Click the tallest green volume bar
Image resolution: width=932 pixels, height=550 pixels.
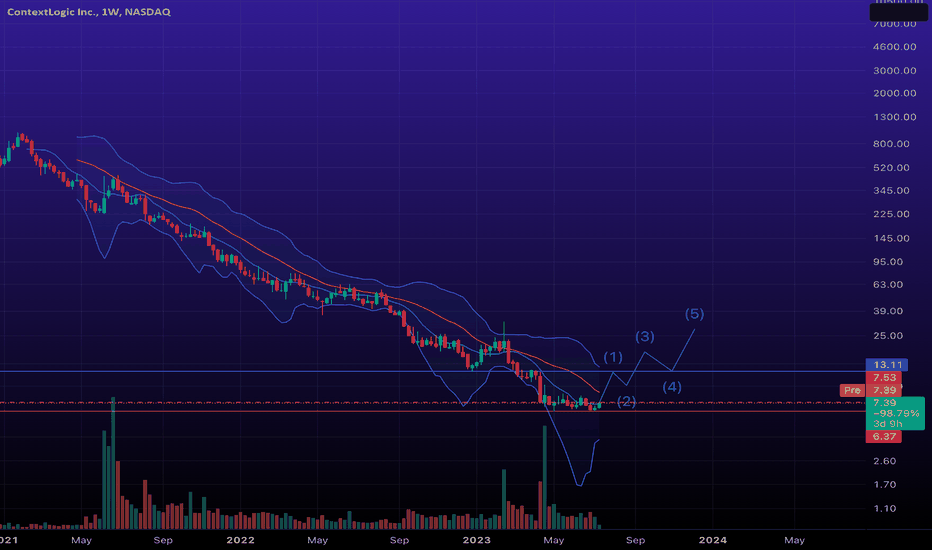pos(113,463)
